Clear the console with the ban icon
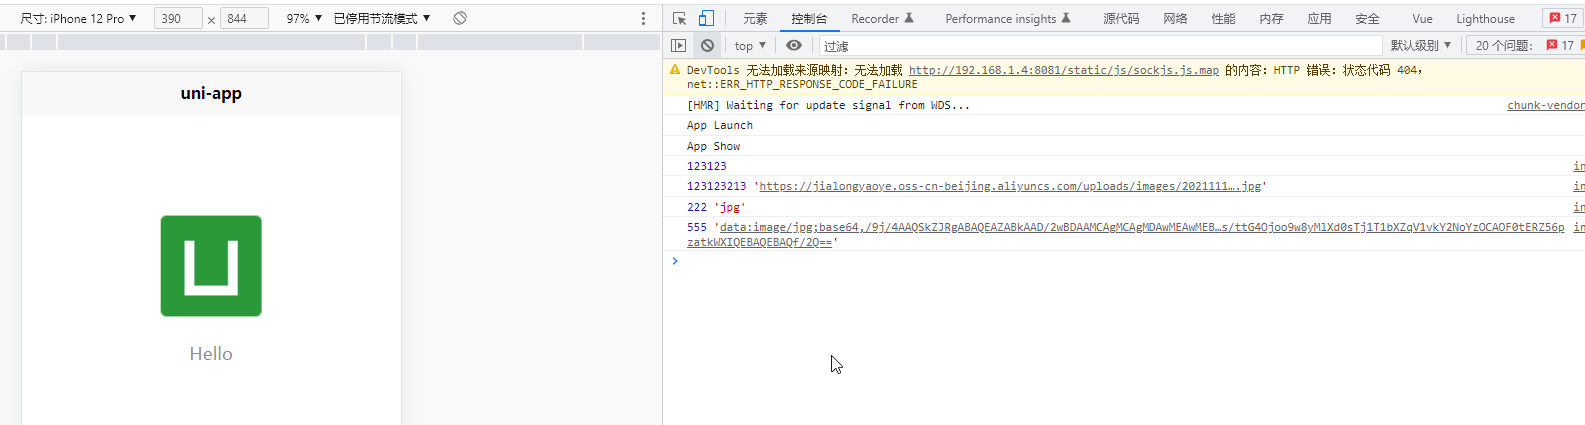This screenshot has width=1585, height=425. tap(707, 45)
